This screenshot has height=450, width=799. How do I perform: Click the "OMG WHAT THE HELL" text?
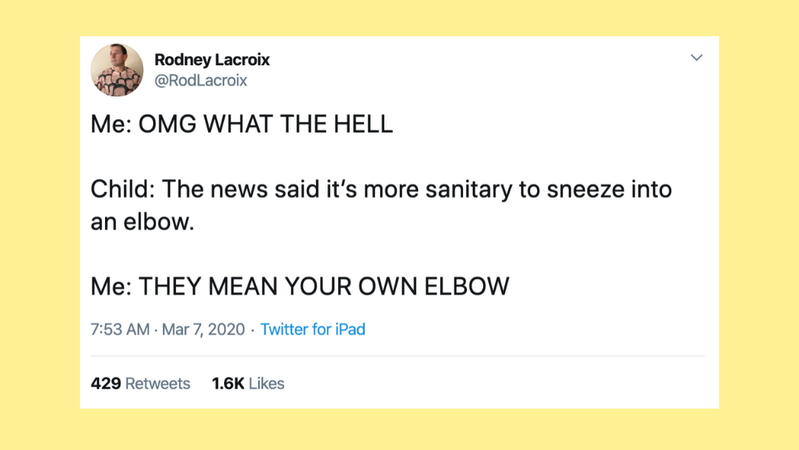(265, 125)
